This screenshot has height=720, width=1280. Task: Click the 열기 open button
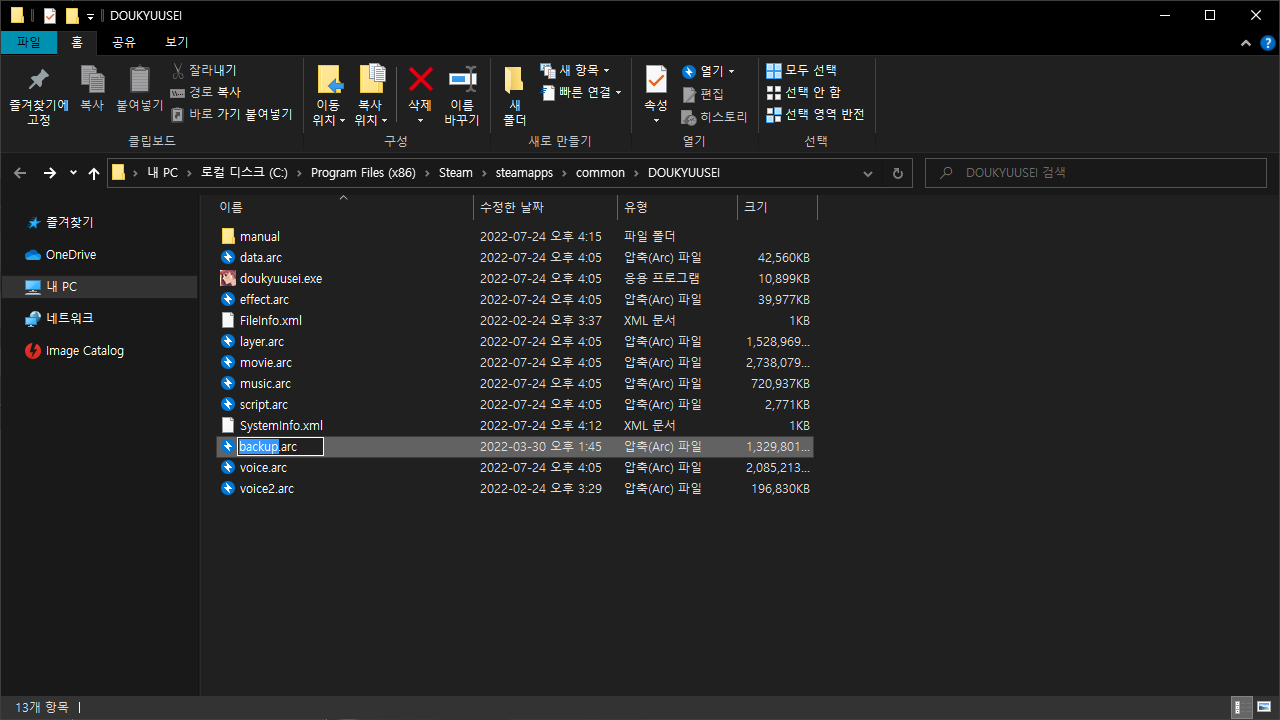click(x=708, y=71)
